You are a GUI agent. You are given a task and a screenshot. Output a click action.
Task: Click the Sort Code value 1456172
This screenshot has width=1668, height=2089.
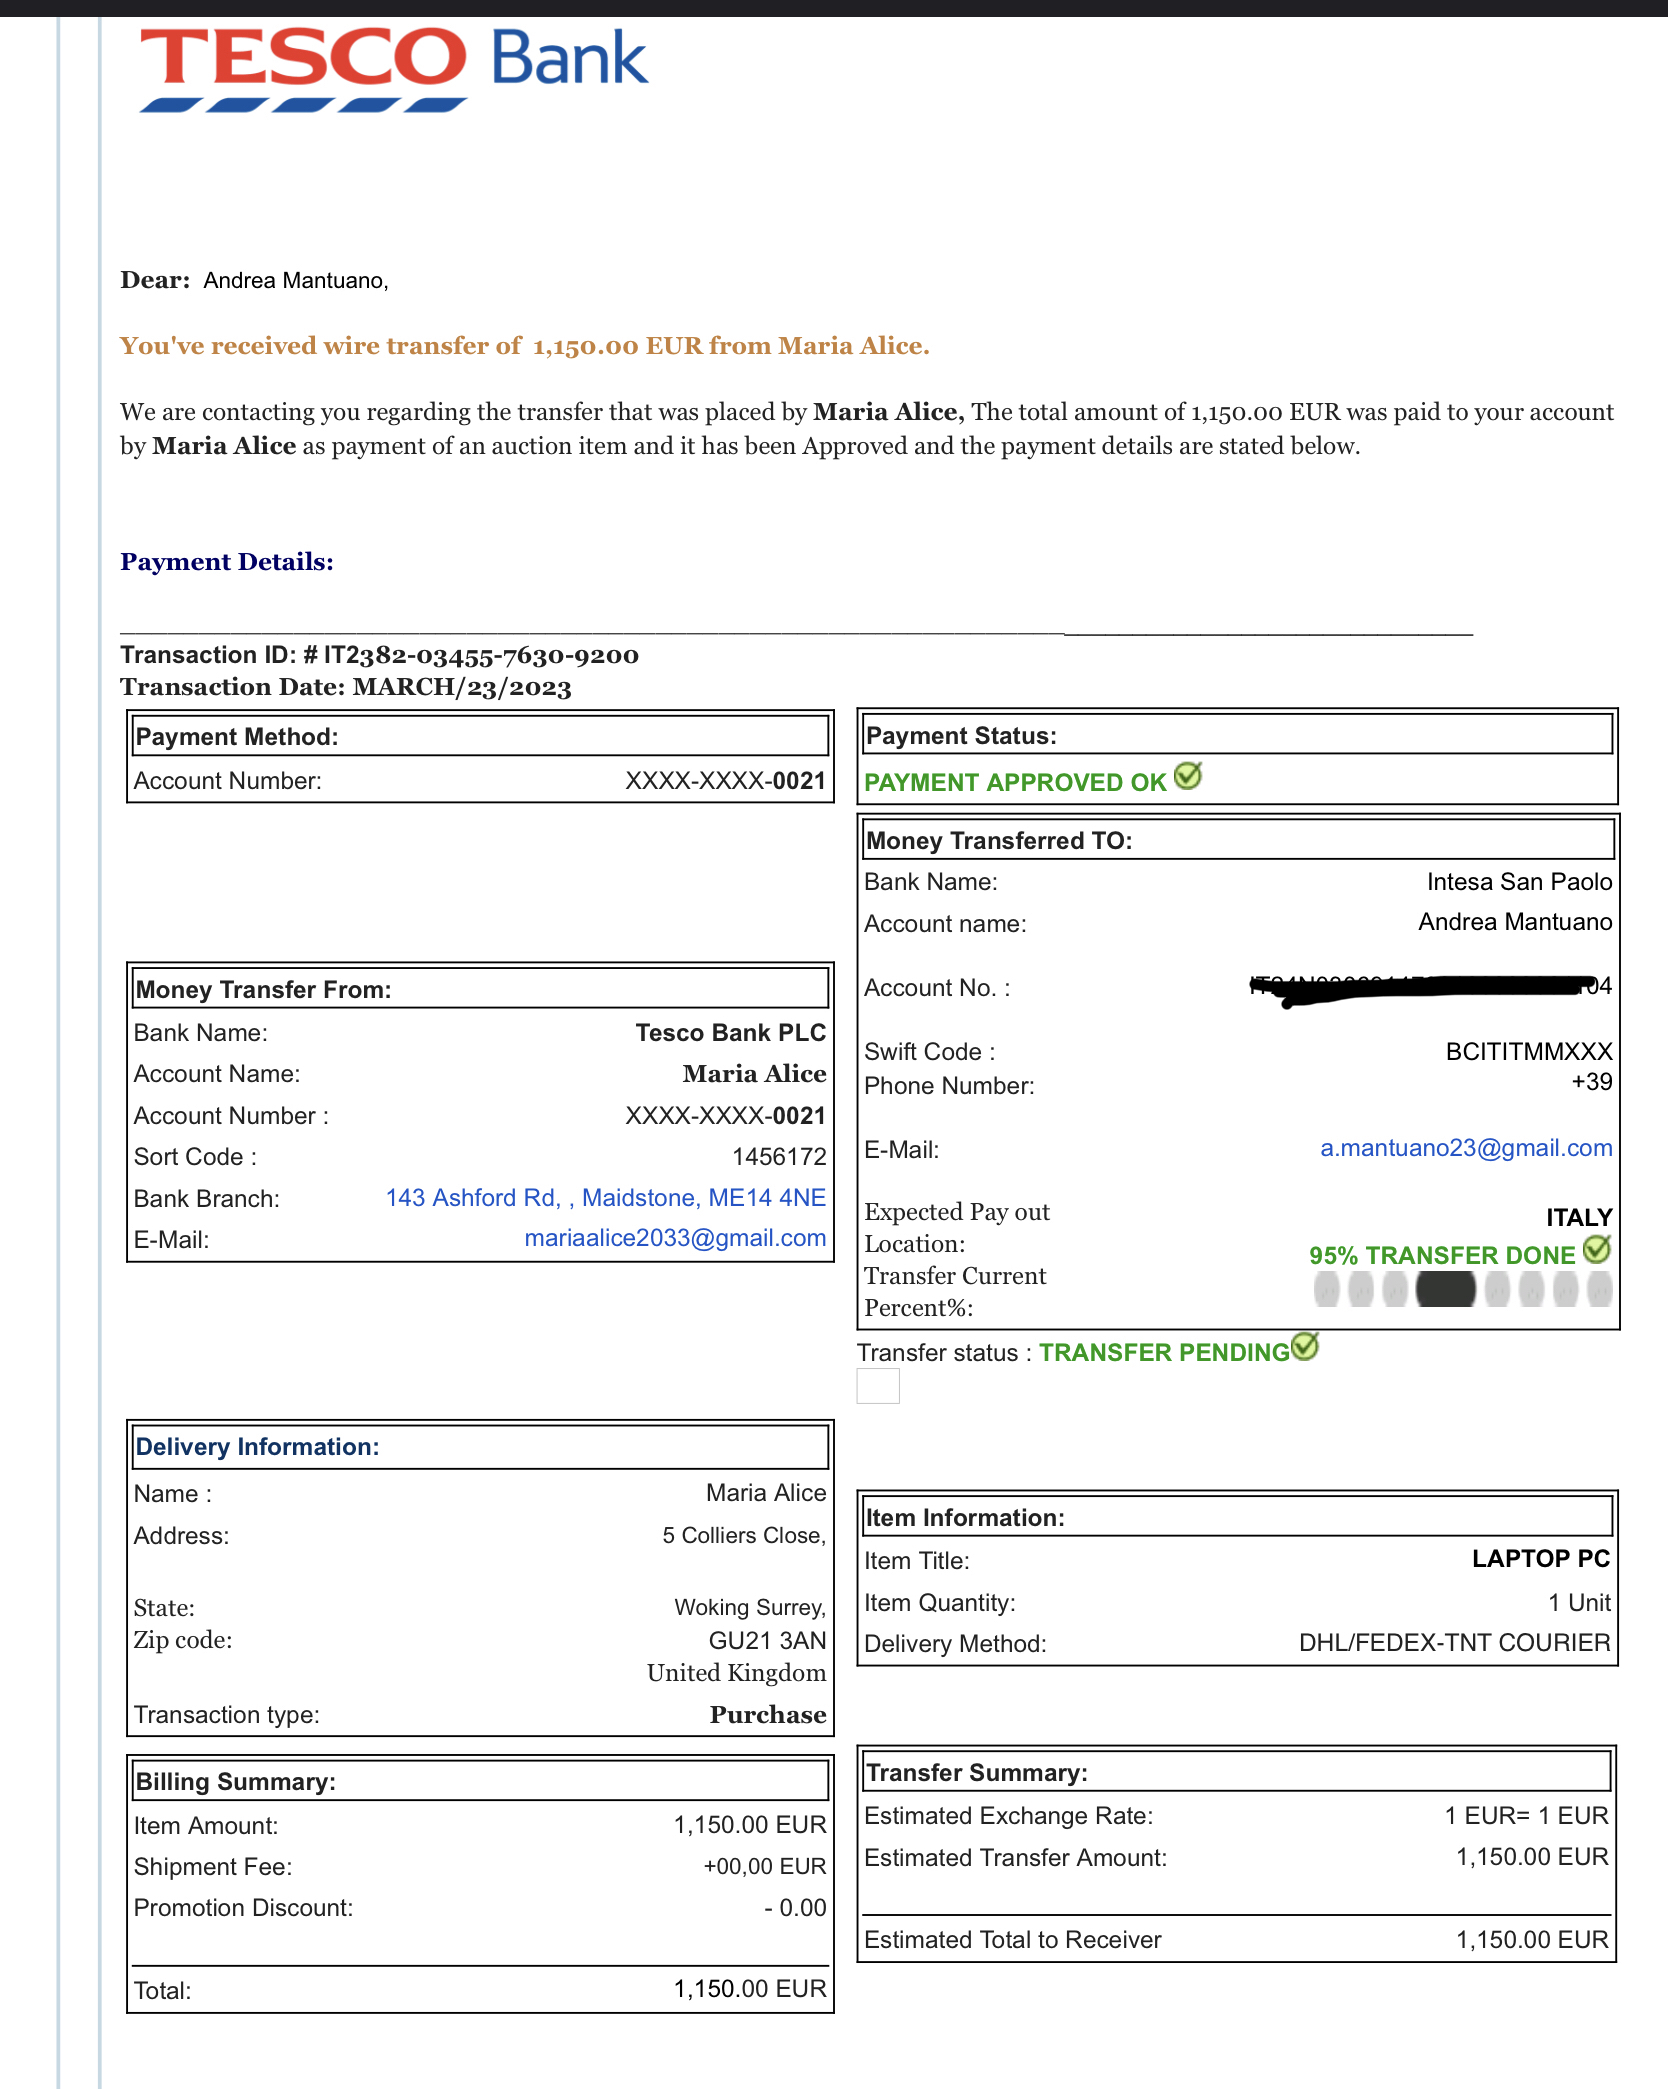(779, 1157)
